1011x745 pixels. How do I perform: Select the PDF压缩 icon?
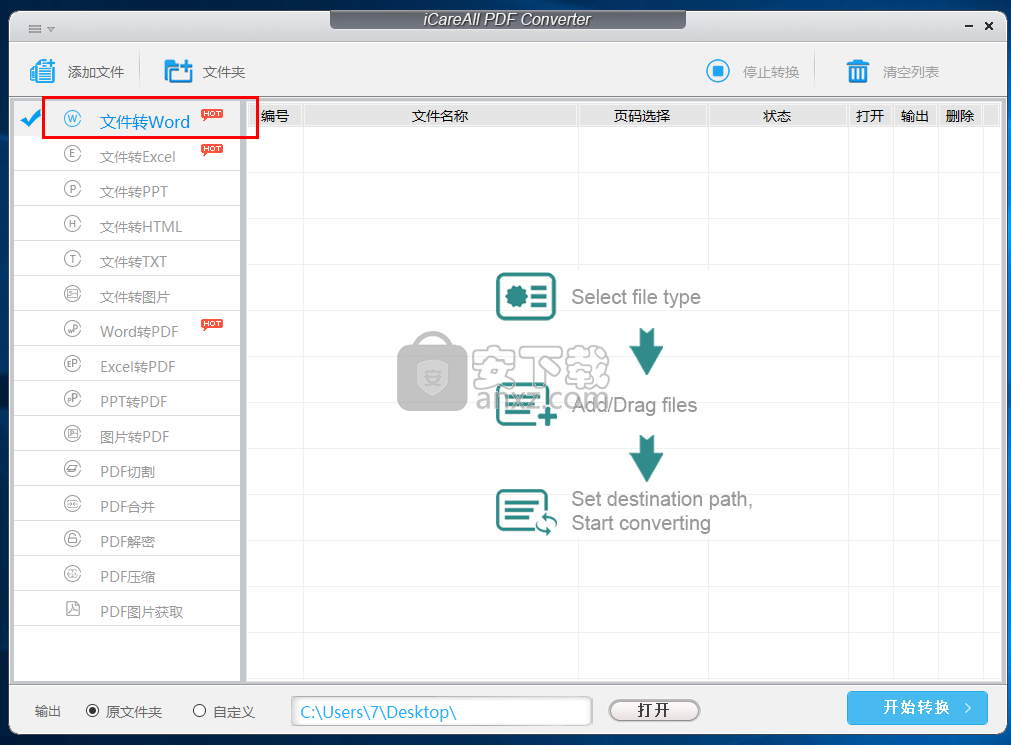72,573
